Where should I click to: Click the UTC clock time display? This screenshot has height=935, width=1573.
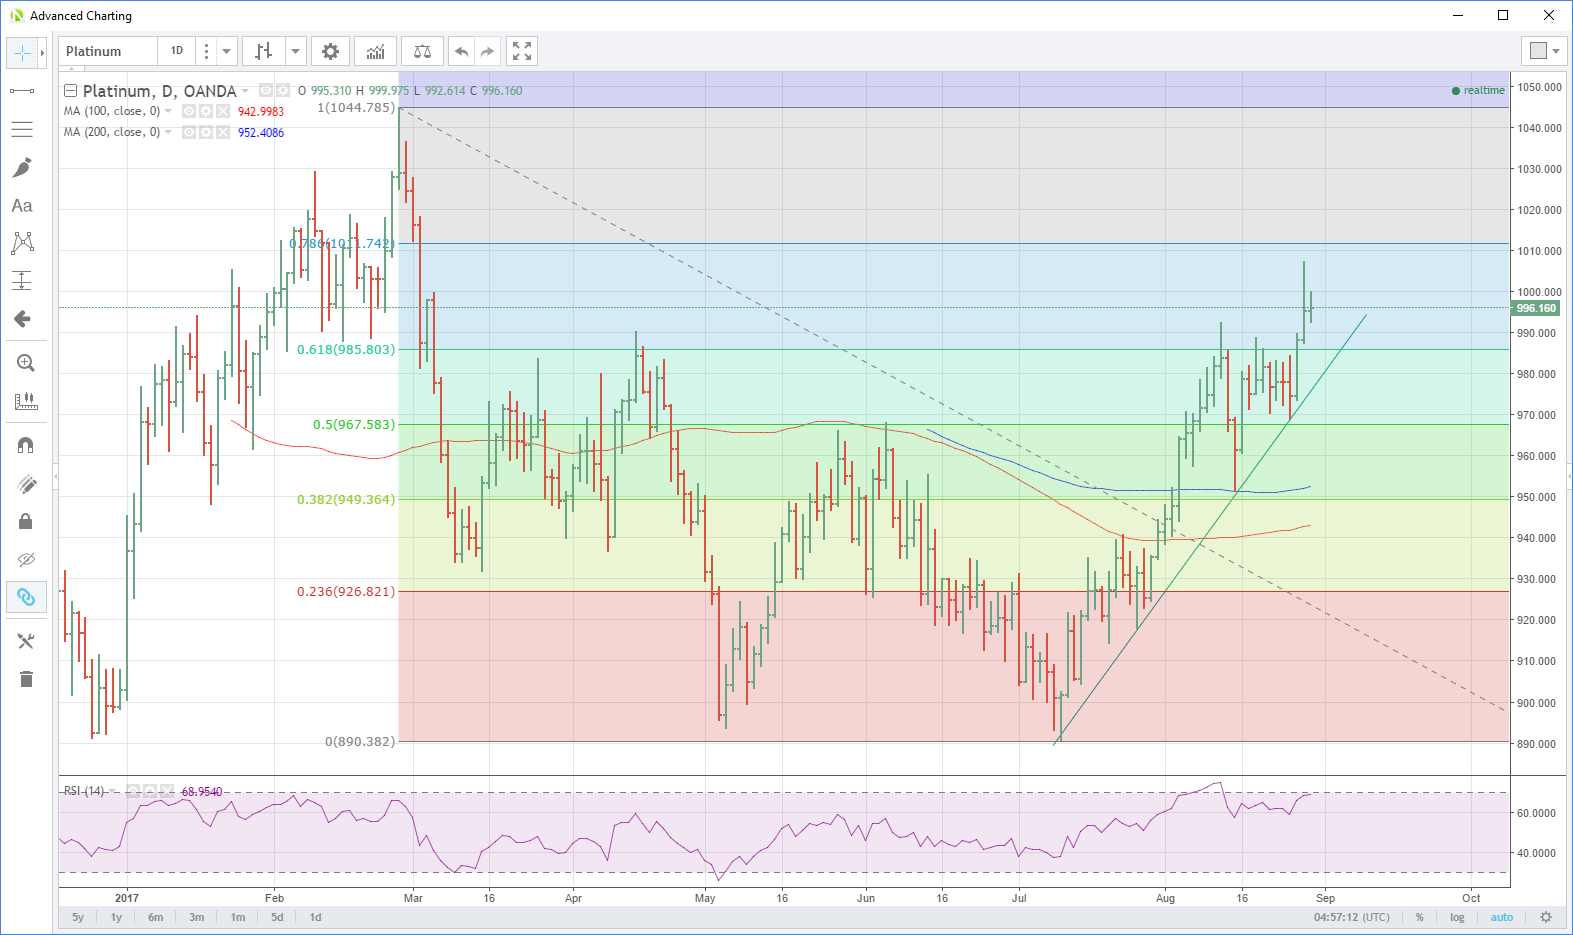click(x=1352, y=917)
